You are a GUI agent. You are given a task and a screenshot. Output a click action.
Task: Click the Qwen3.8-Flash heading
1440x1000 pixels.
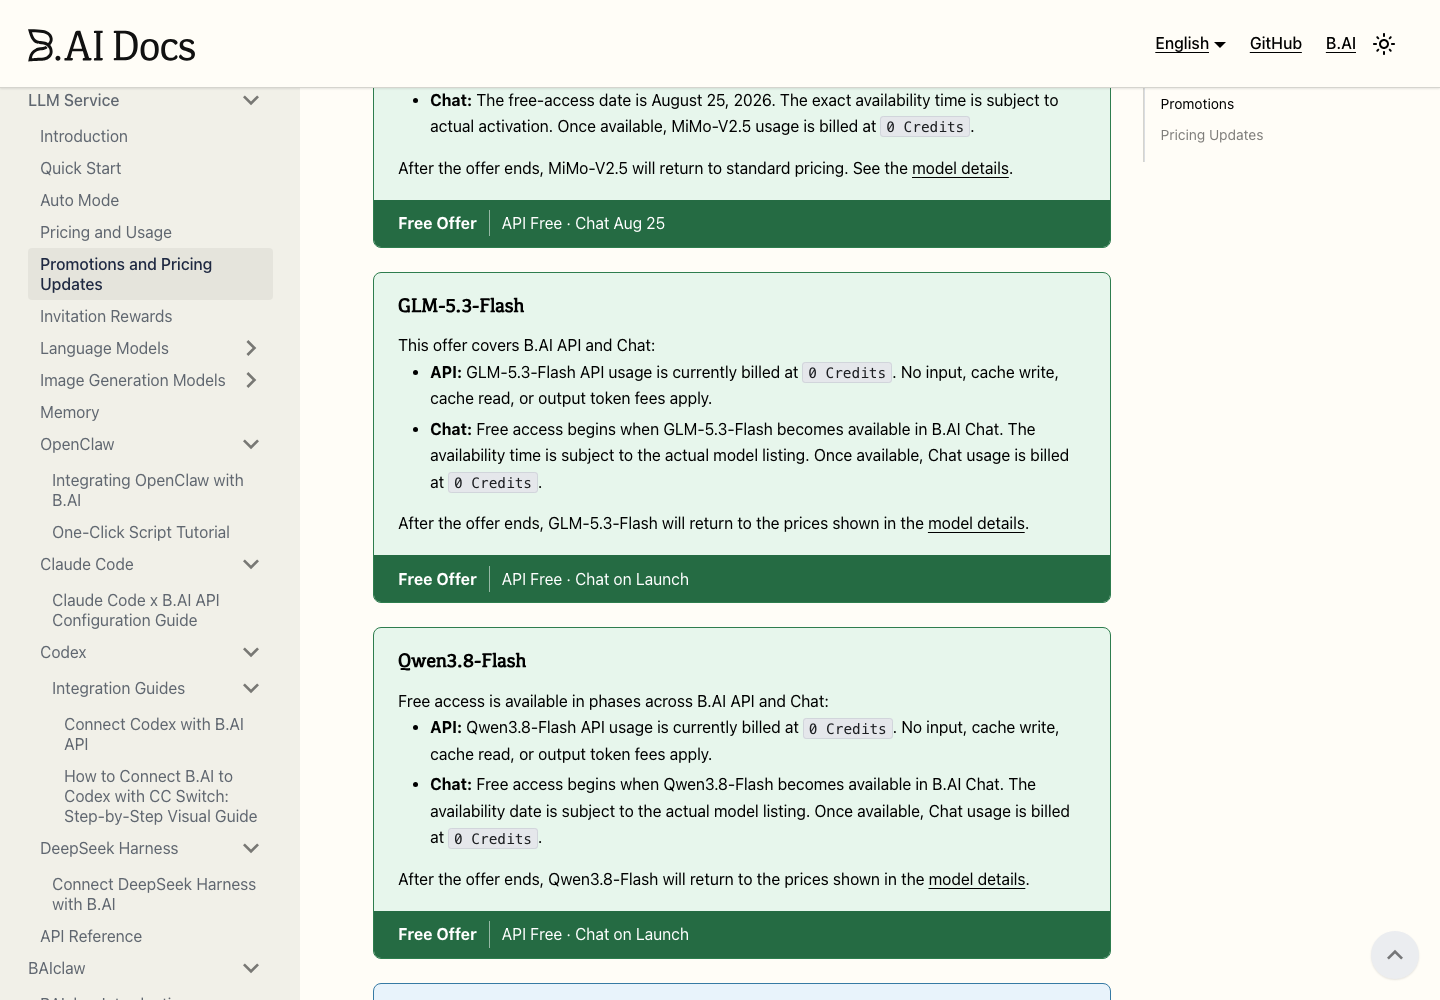point(462,661)
